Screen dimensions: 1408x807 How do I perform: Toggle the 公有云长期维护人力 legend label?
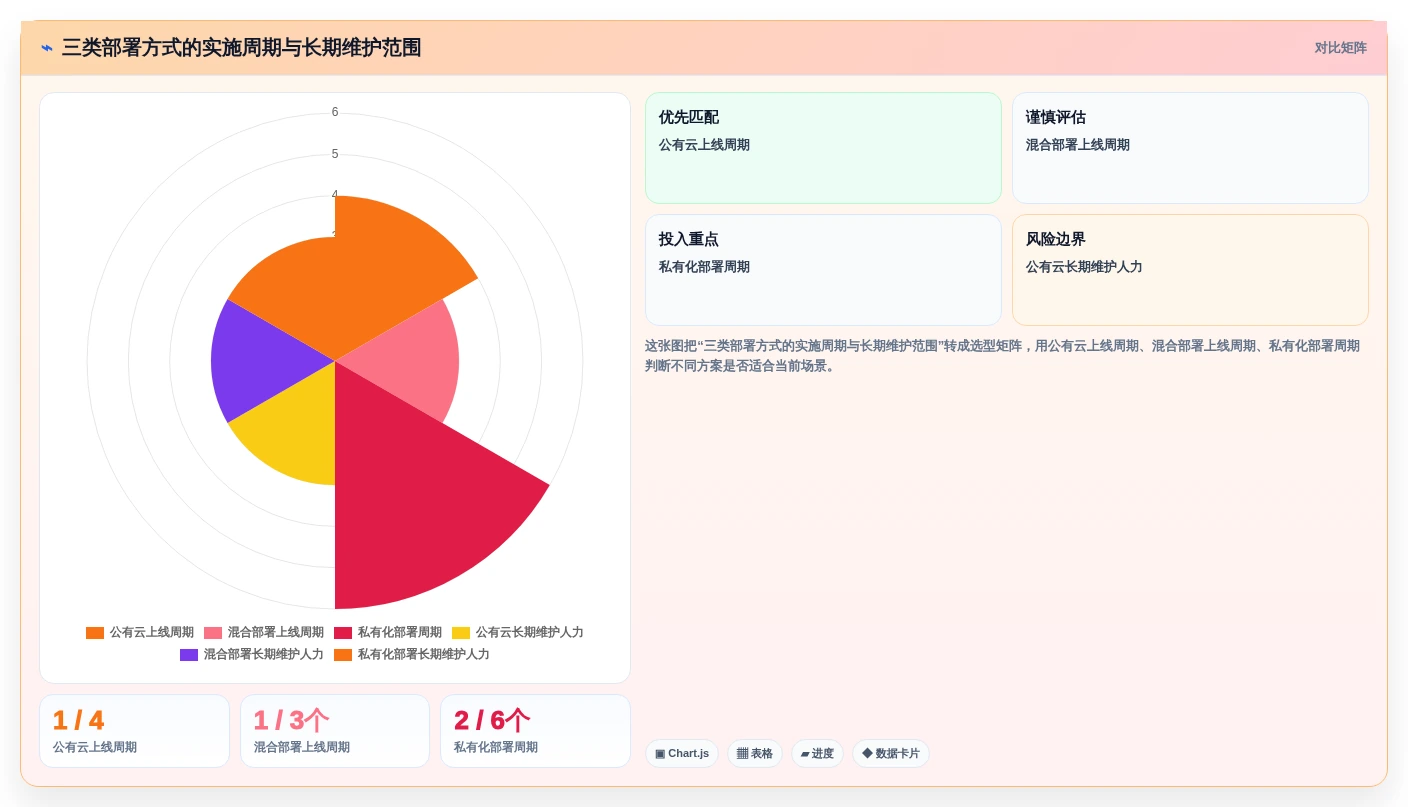pyautogui.click(x=530, y=633)
